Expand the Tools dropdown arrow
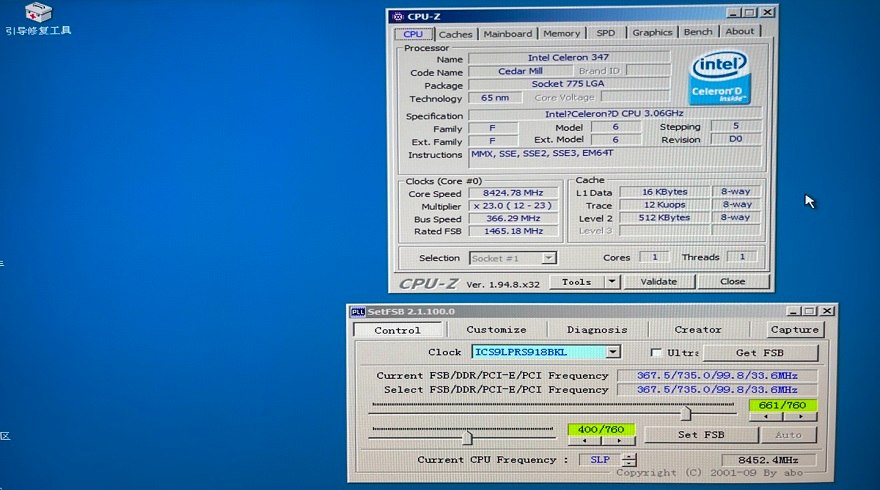 pyautogui.click(x=612, y=282)
